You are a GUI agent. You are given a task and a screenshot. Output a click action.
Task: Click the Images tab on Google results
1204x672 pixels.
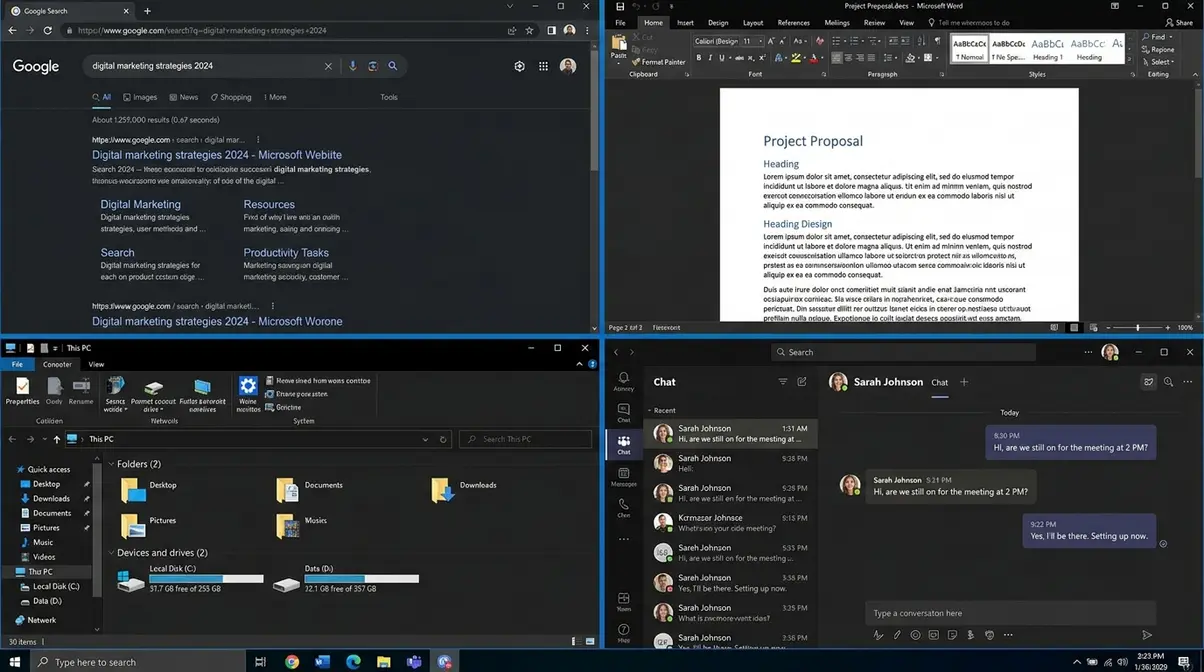[140, 97]
